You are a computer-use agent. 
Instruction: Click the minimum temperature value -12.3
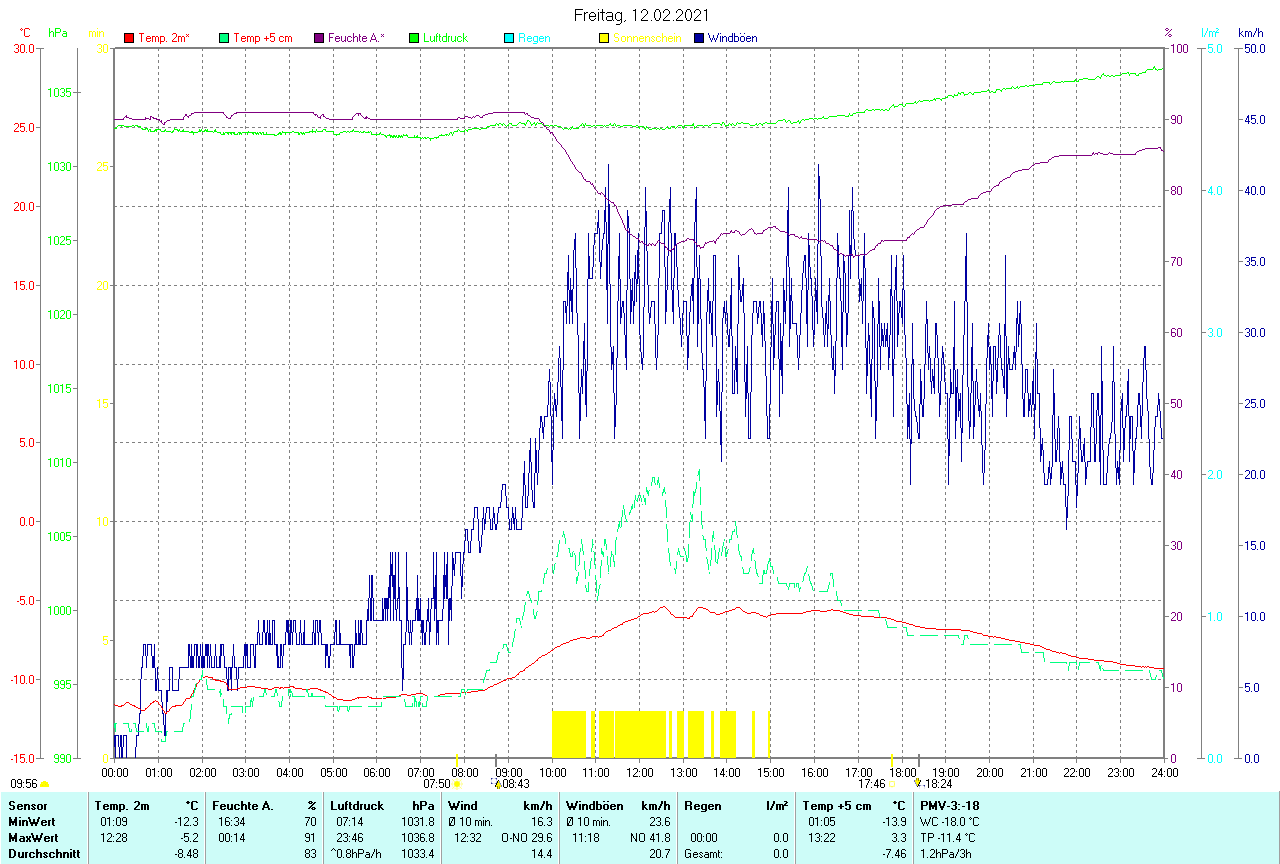pyautogui.click(x=185, y=822)
